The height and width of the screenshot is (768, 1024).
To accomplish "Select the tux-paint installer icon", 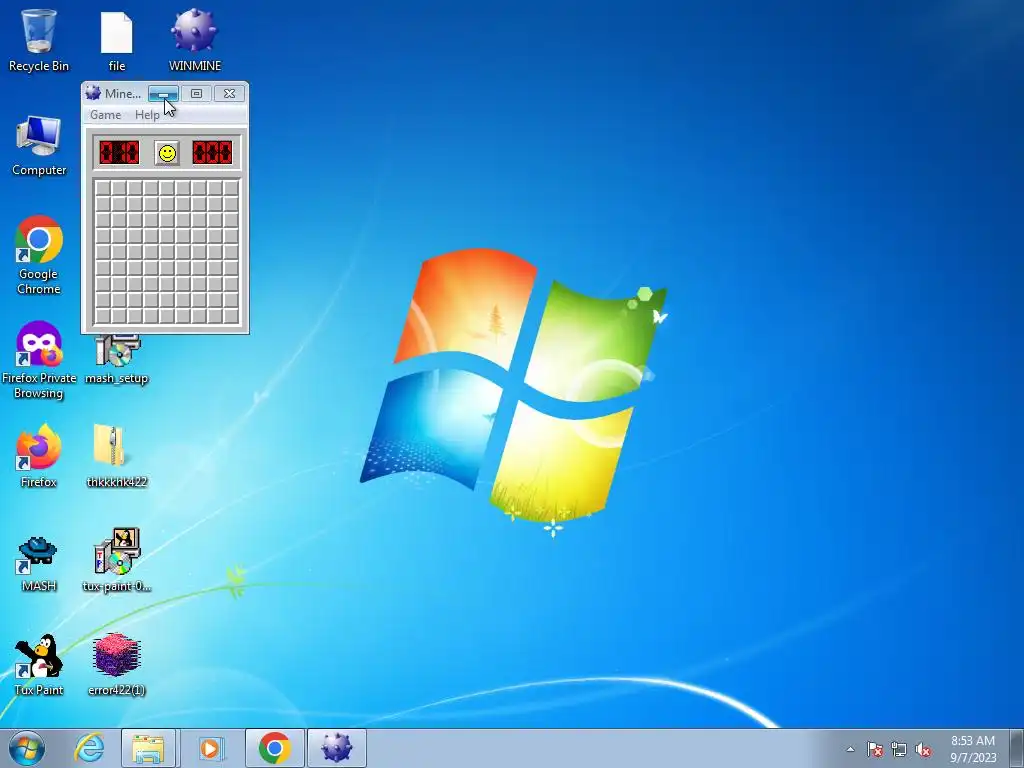I will [x=116, y=560].
